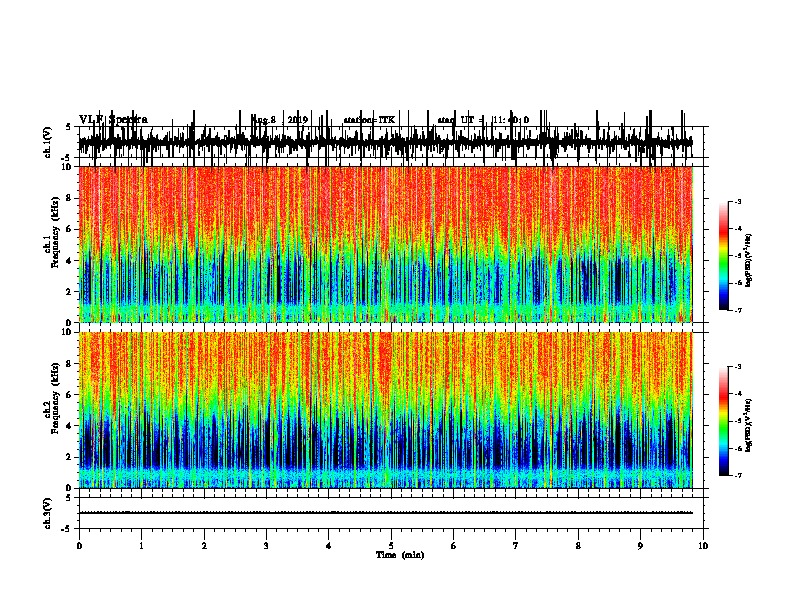
Task: Click the ch.2 spectrogram panel
Action: (x=386, y=410)
